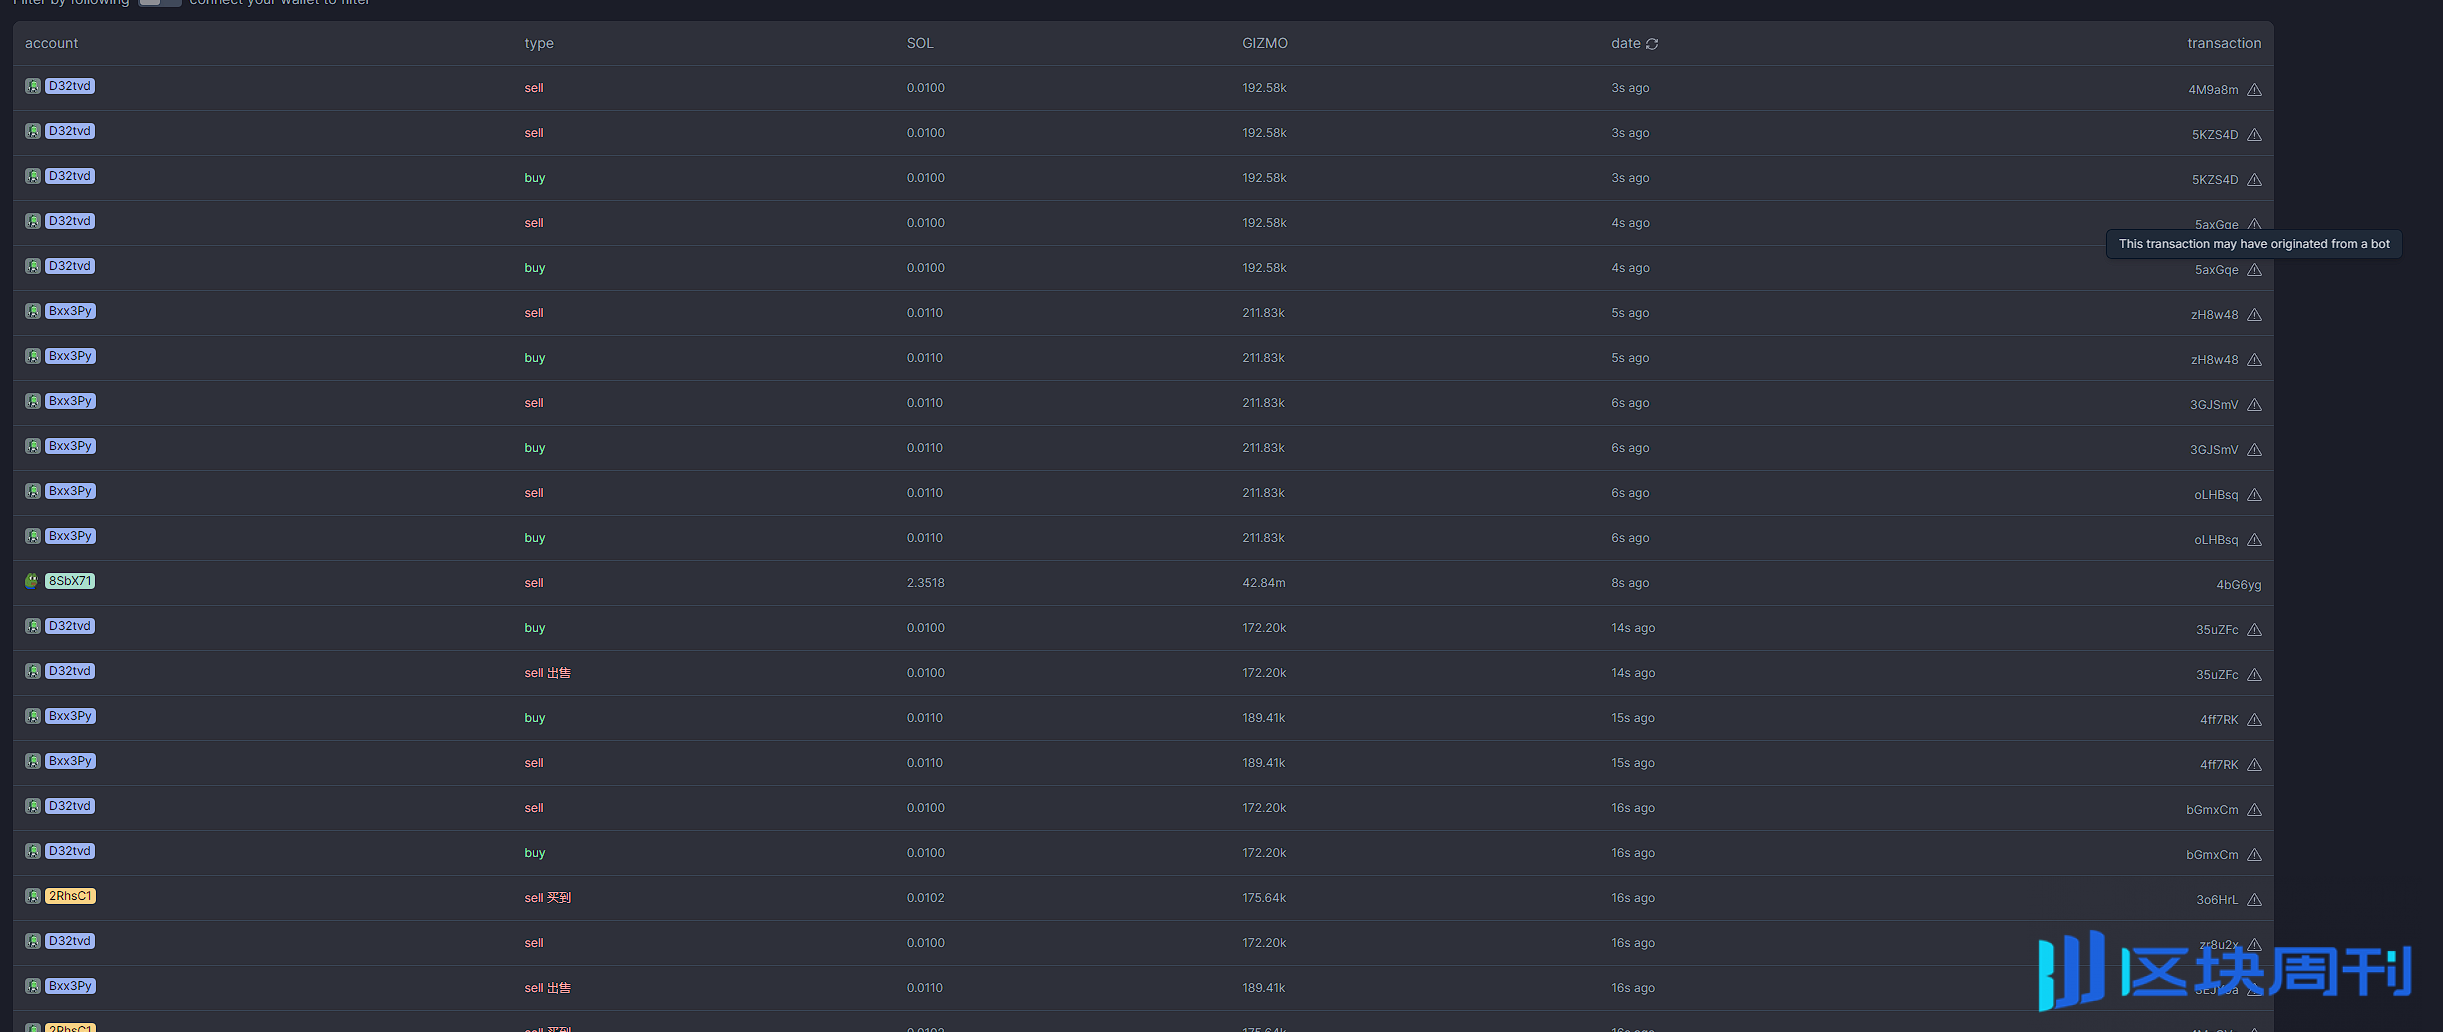This screenshot has width=2443, height=1032.
Task: Click the bot-origin tooltip message
Action: (2254, 244)
